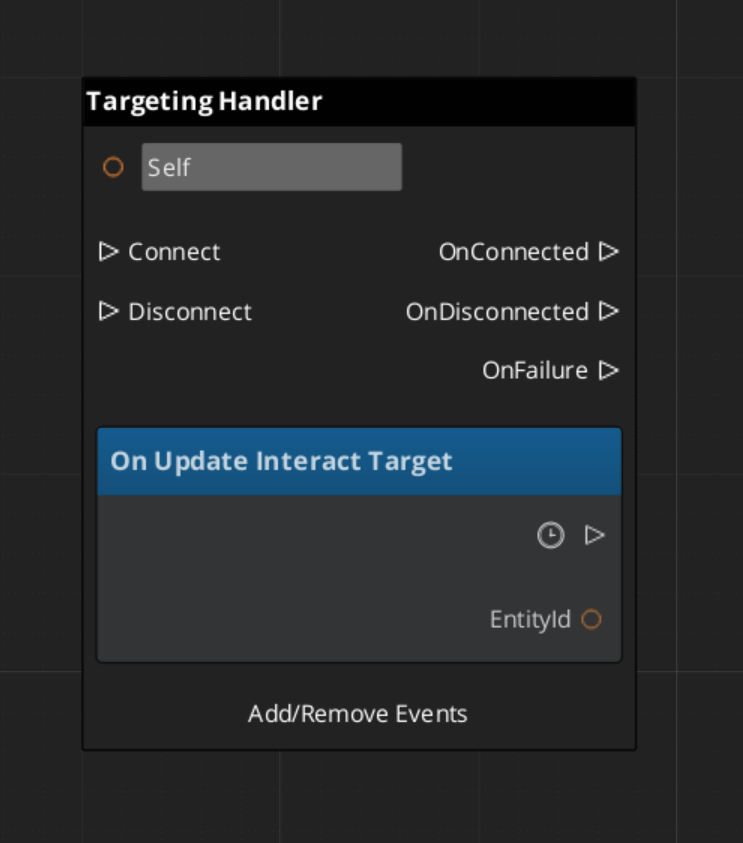Click the OnConnected slot label
743x843 pixels.
click(513, 252)
